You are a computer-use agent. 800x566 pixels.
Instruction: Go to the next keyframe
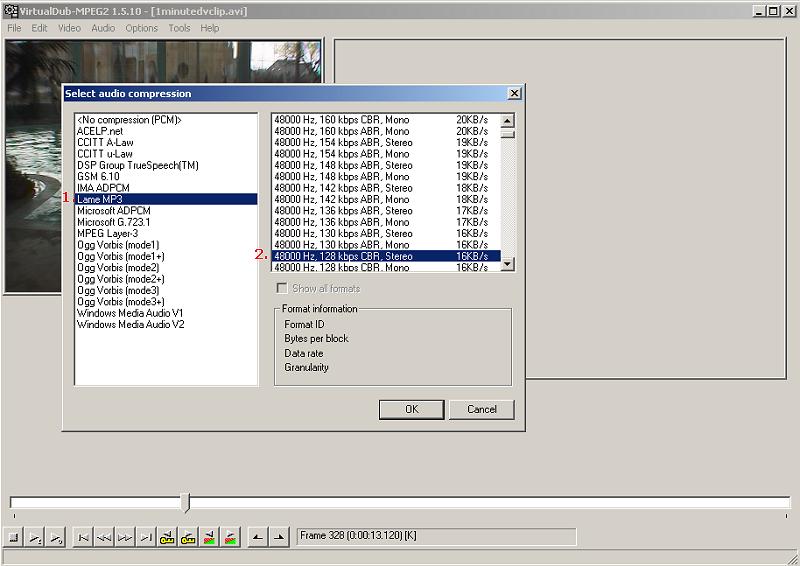(x=188, y=537)
